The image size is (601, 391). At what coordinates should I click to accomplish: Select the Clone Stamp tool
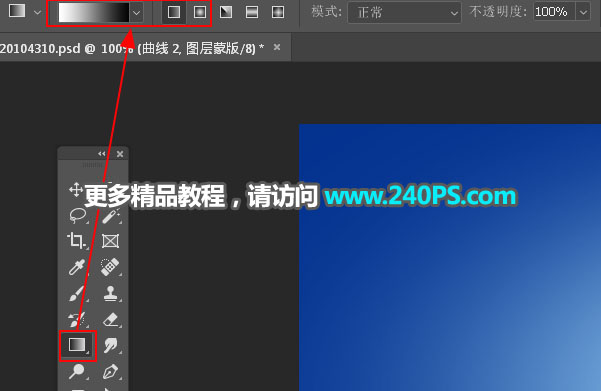(x=110, y=294)
